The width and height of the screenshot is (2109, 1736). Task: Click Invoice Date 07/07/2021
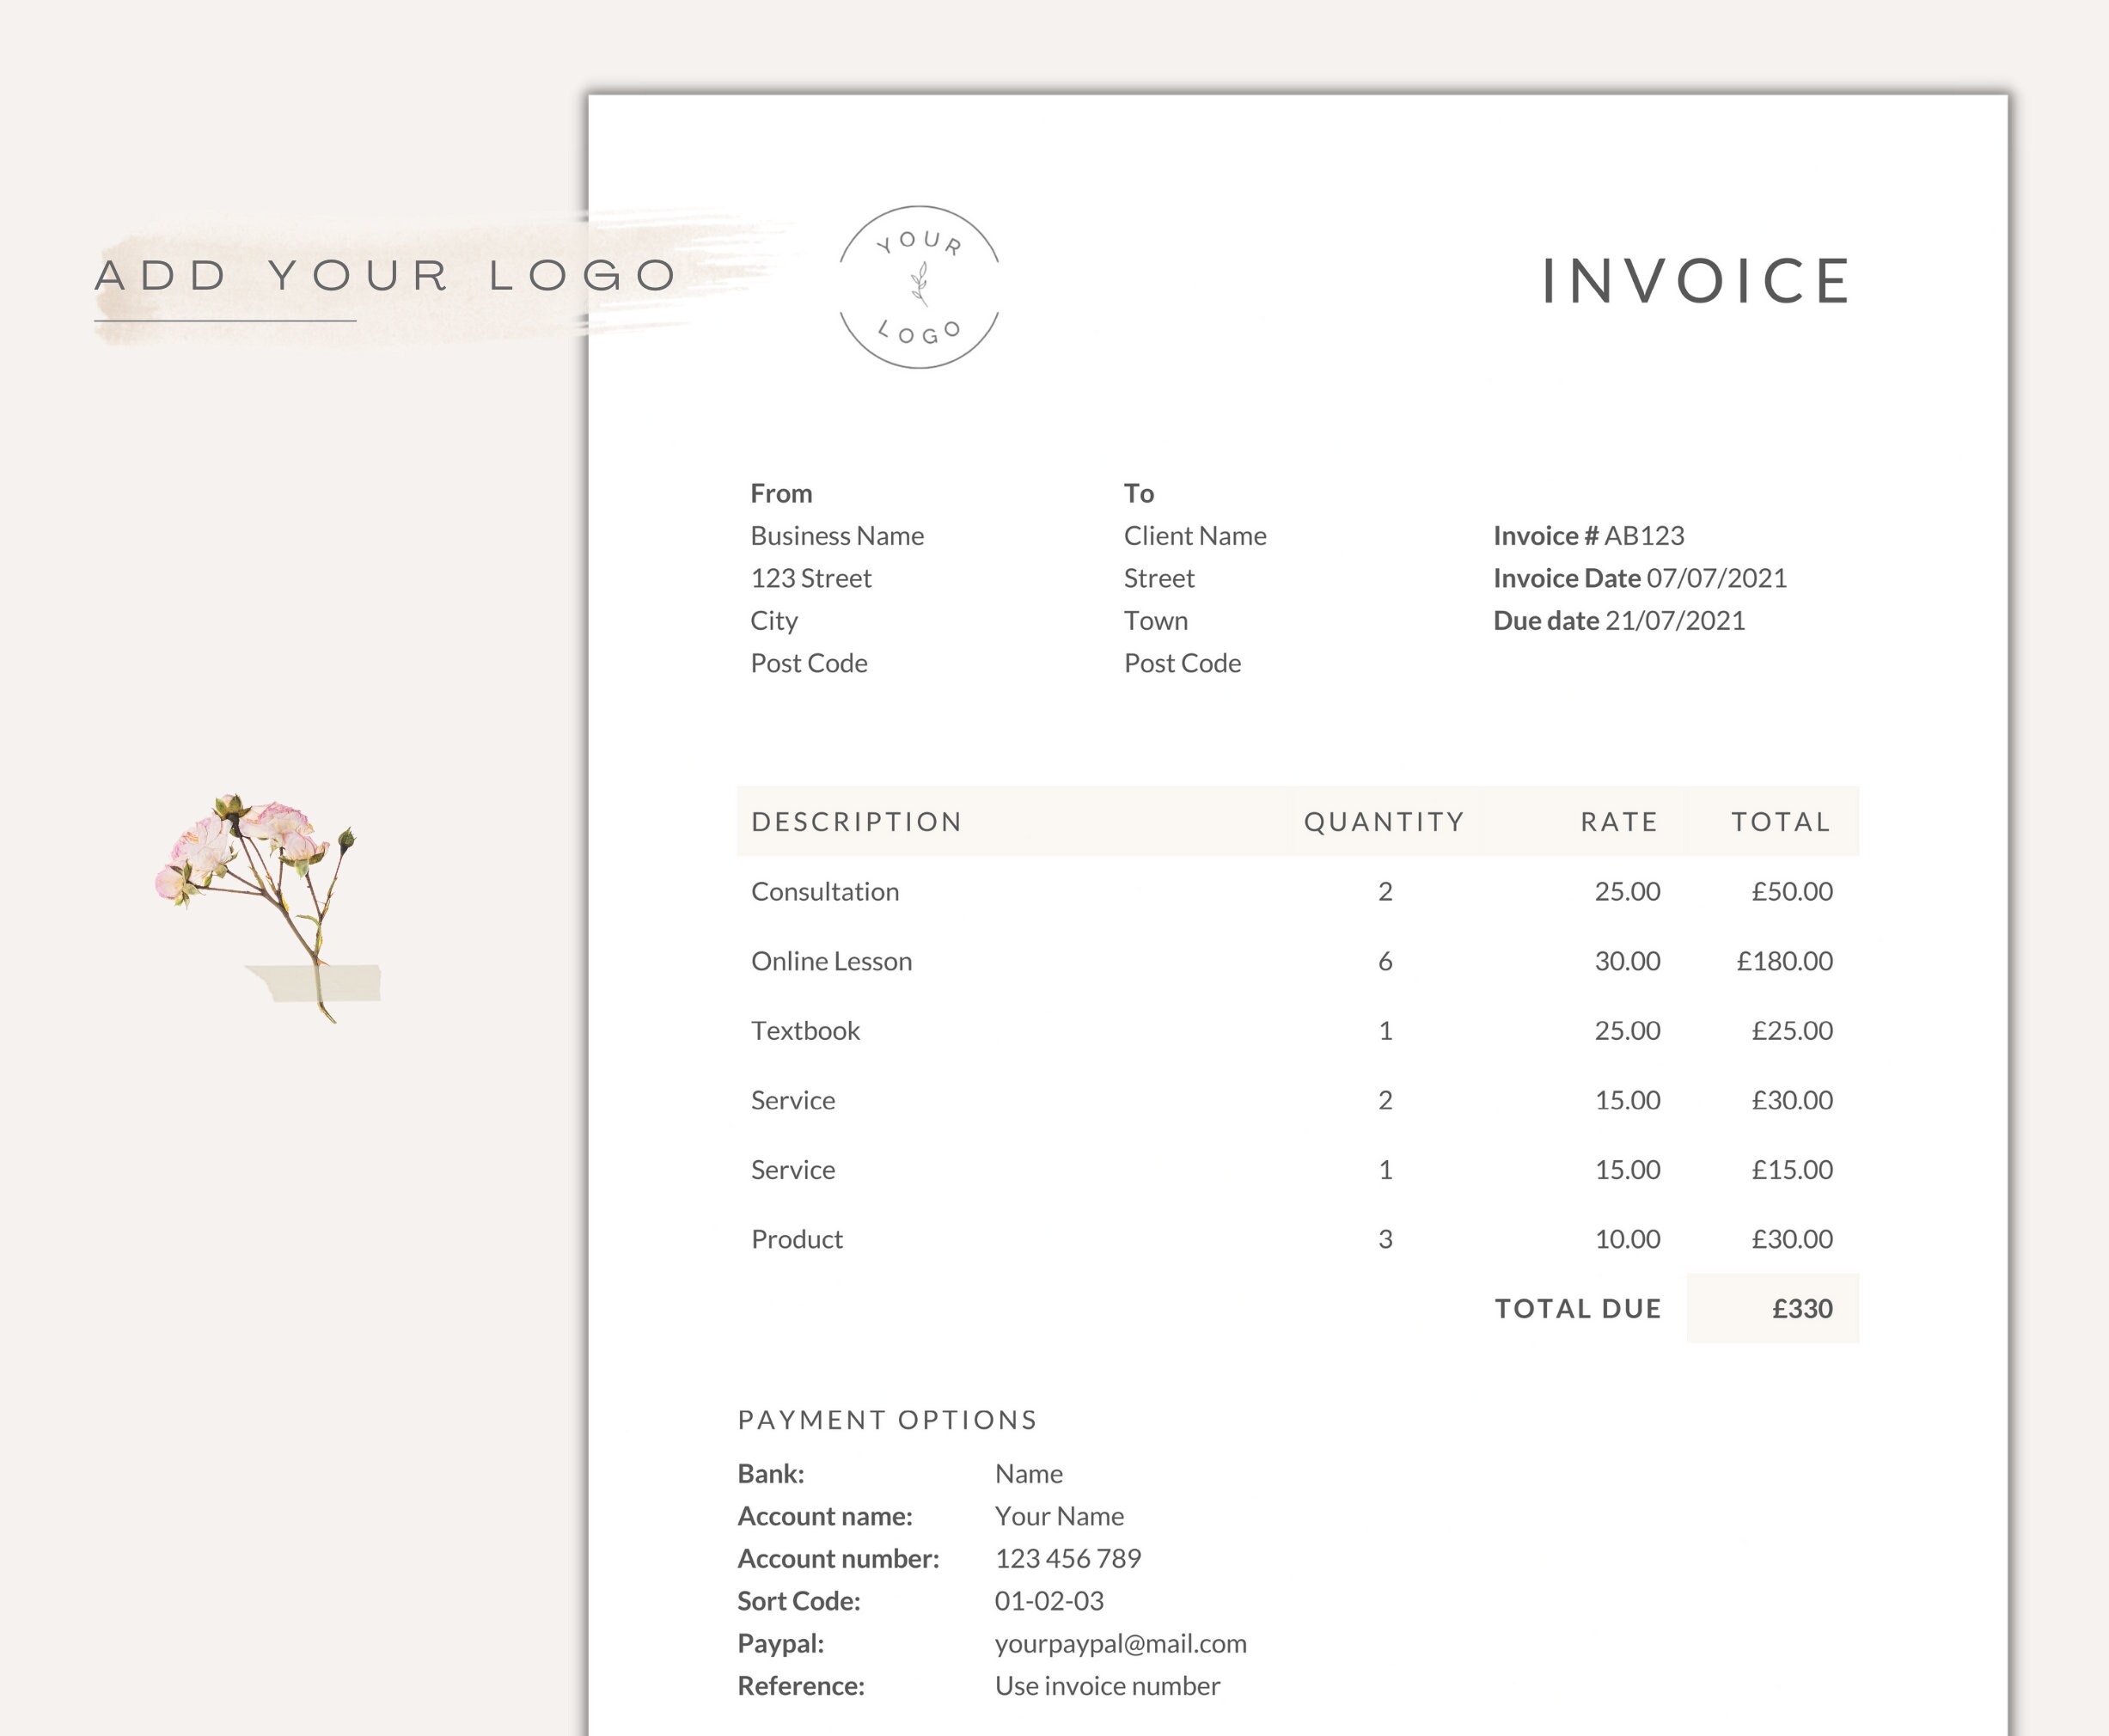point(1640,578)
